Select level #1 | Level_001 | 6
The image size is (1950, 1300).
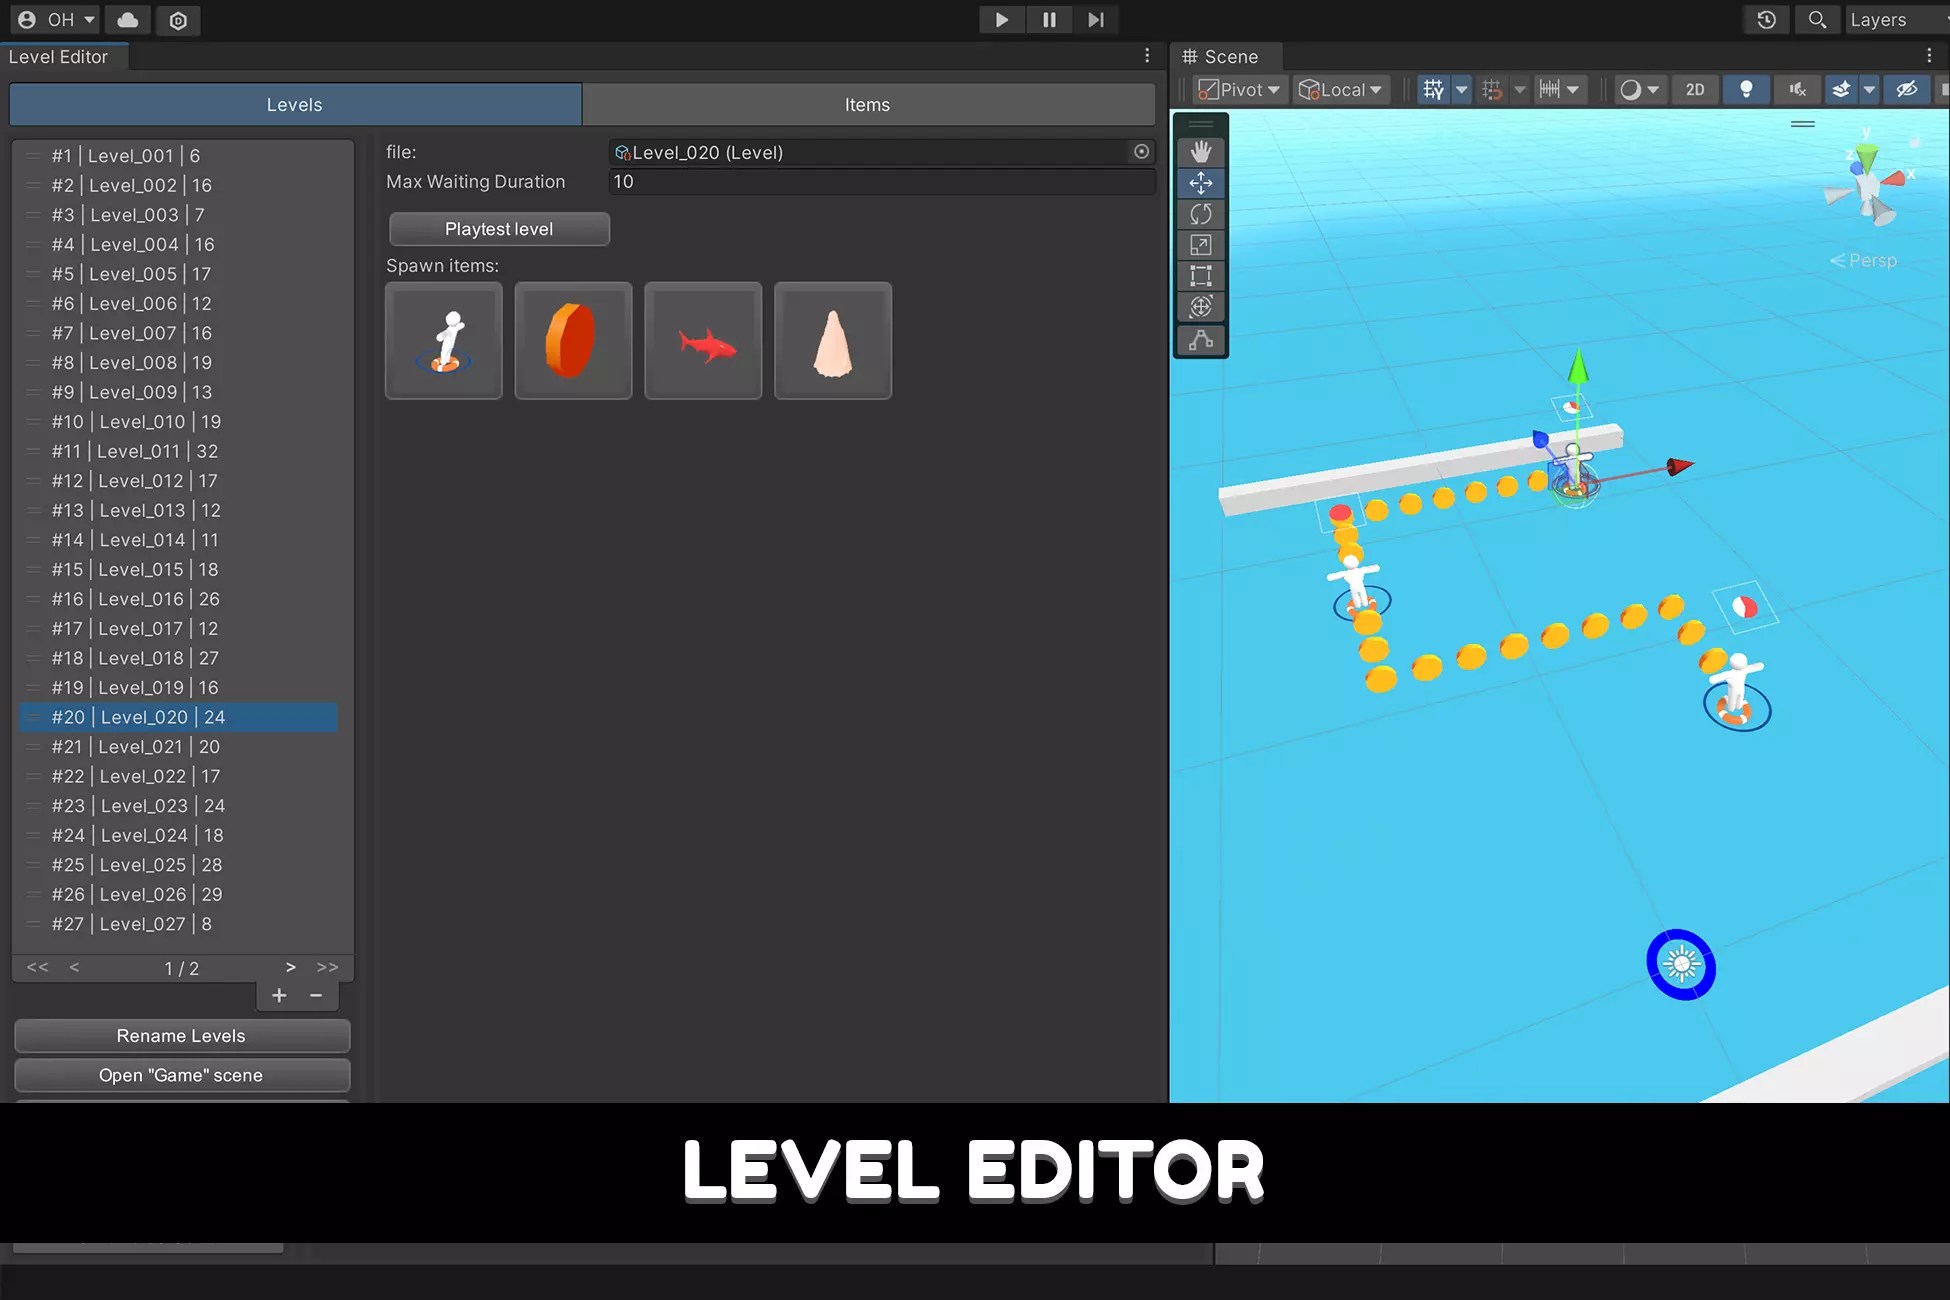[x=180, y=156]
